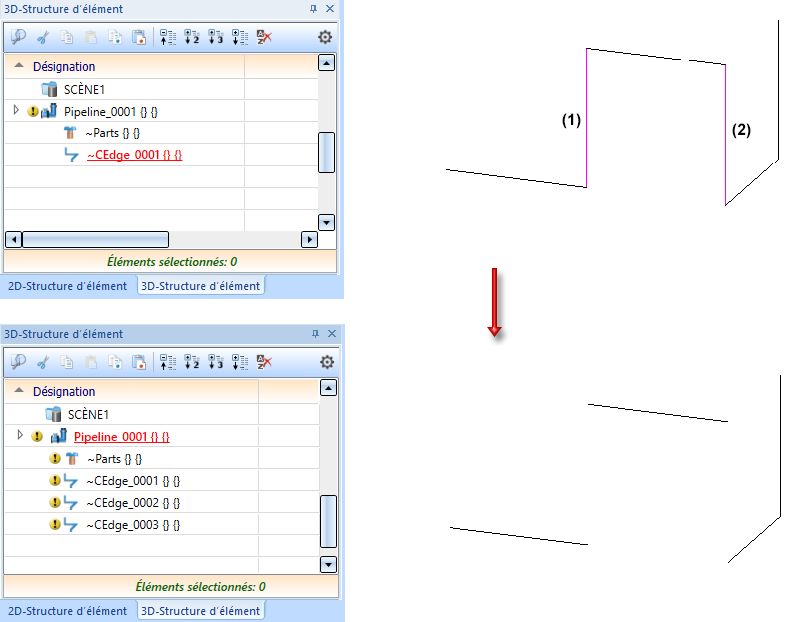Viewport: 796px width, 622px height.
Task: Click scroll-up arrow in upper panel
Action: click(x=326, y=63)
